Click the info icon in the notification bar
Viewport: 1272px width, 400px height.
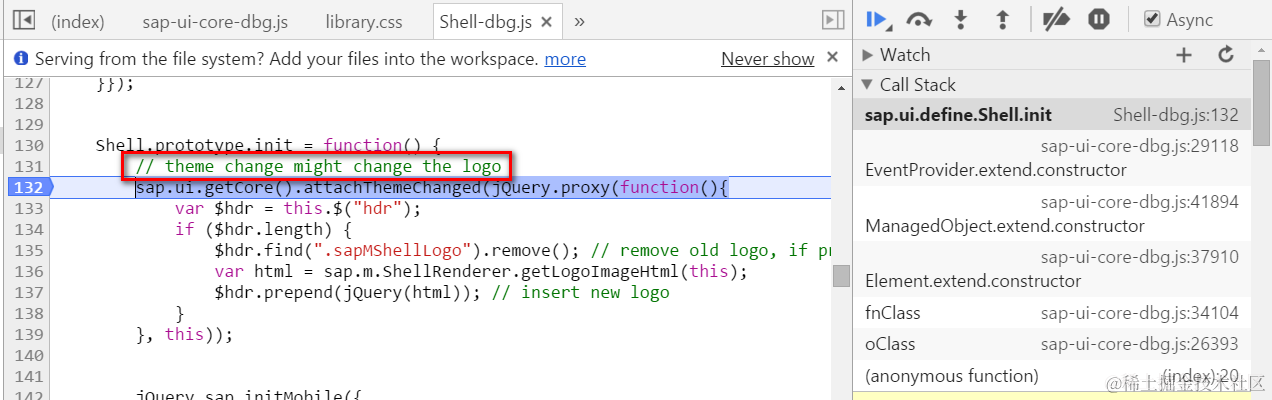click(22, 59)
